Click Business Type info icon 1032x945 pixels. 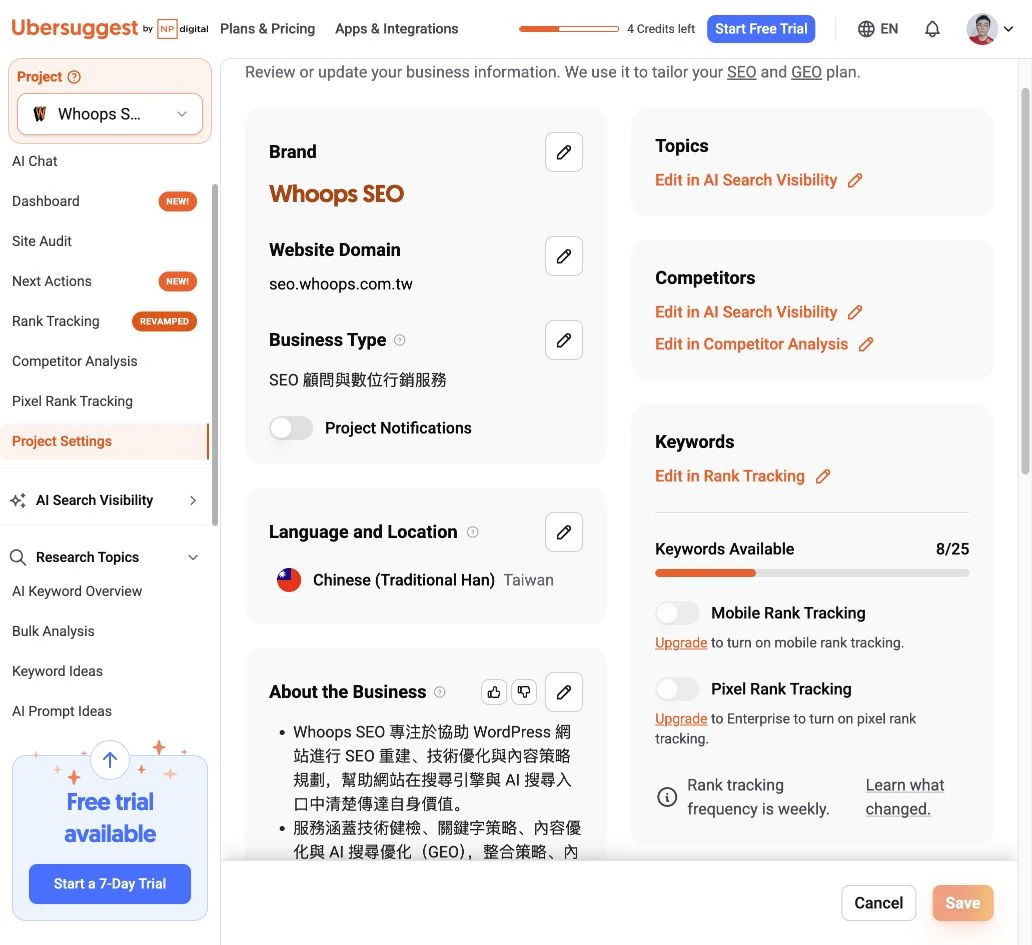point(400,340)
